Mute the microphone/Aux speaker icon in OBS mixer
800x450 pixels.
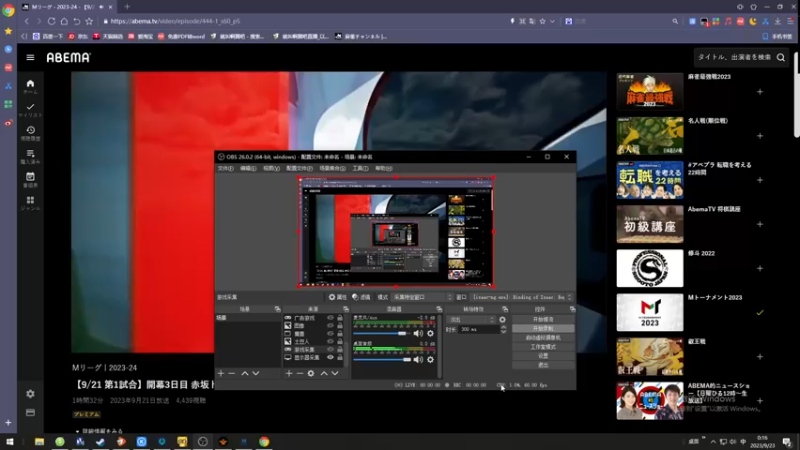tap(418, 333)
